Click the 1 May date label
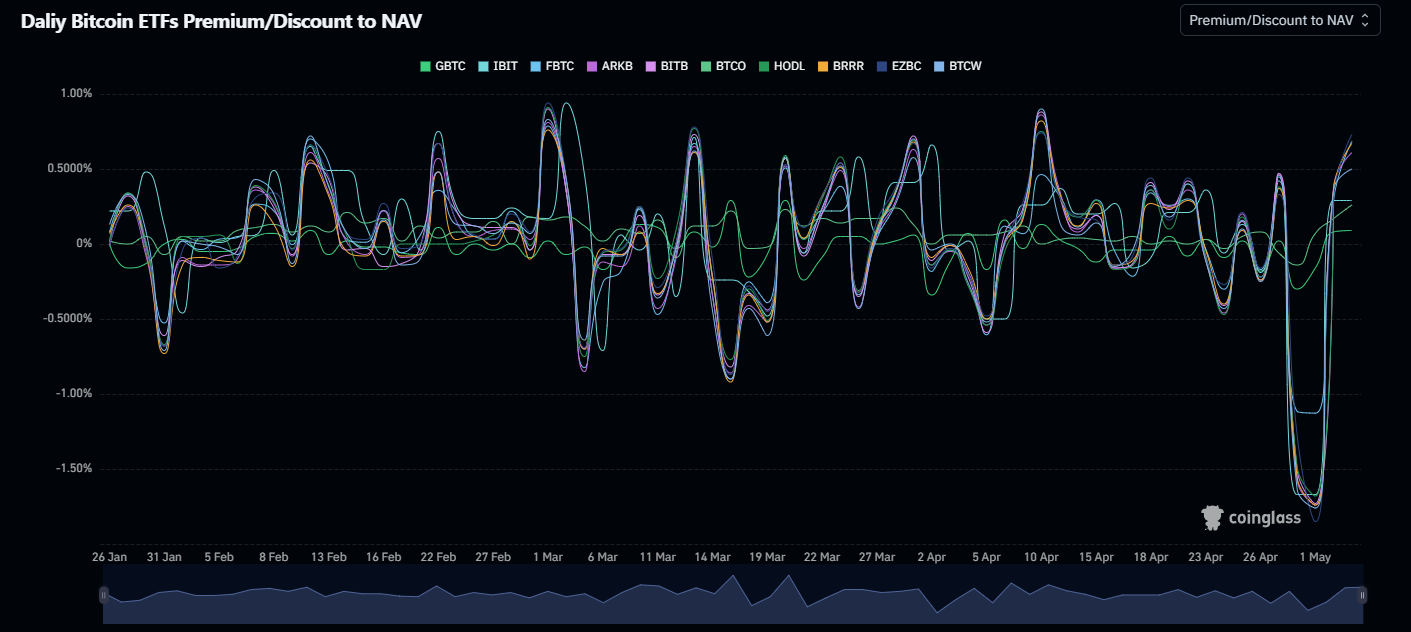The image size is (1411, 632). [1317, 557]
